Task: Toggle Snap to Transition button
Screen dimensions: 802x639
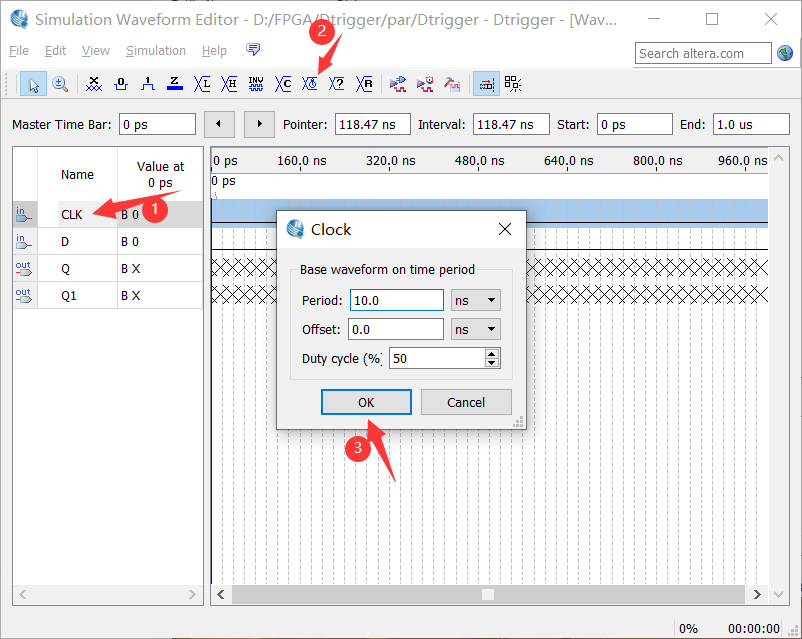Action: (513, 84)
